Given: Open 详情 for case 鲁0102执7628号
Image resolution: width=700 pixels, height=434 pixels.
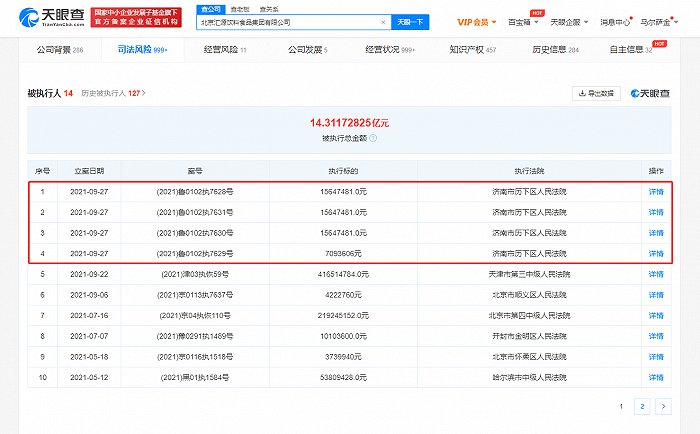Looking at the screenshot, I should pyautogui.click(x=656, y=192).
